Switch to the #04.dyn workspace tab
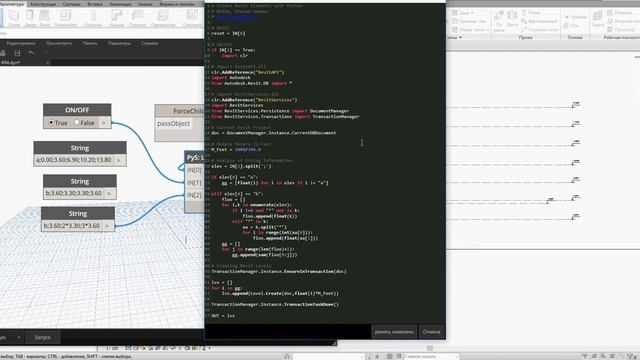This screenshot has height=360, width=640. pyautogui.click(x=10, y=62)
